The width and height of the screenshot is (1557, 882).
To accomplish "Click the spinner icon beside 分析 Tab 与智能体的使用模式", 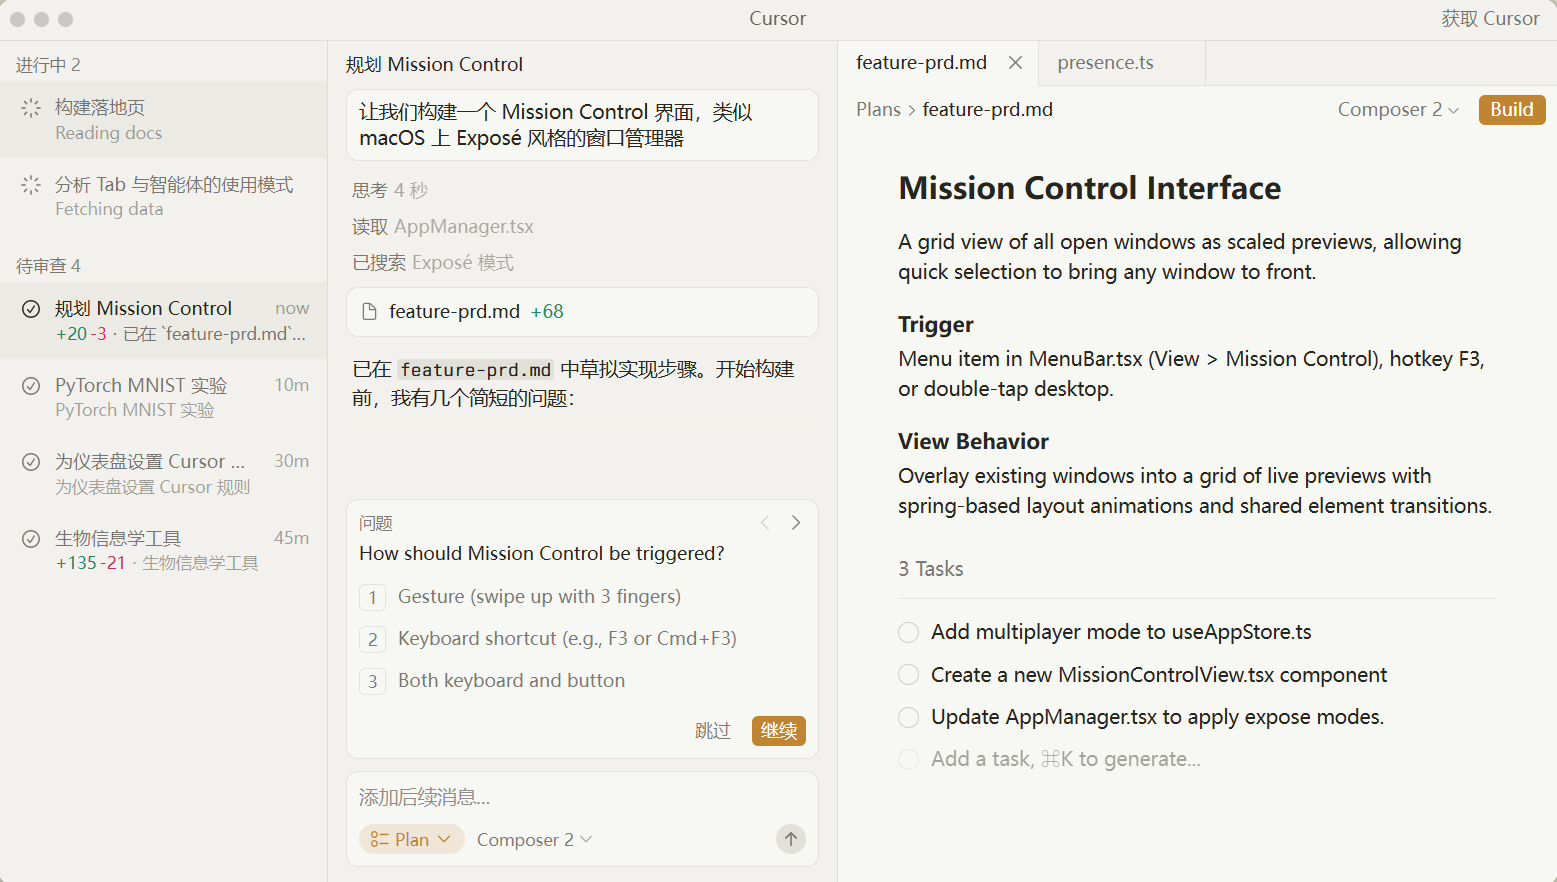I will click(x=31, y=185).
